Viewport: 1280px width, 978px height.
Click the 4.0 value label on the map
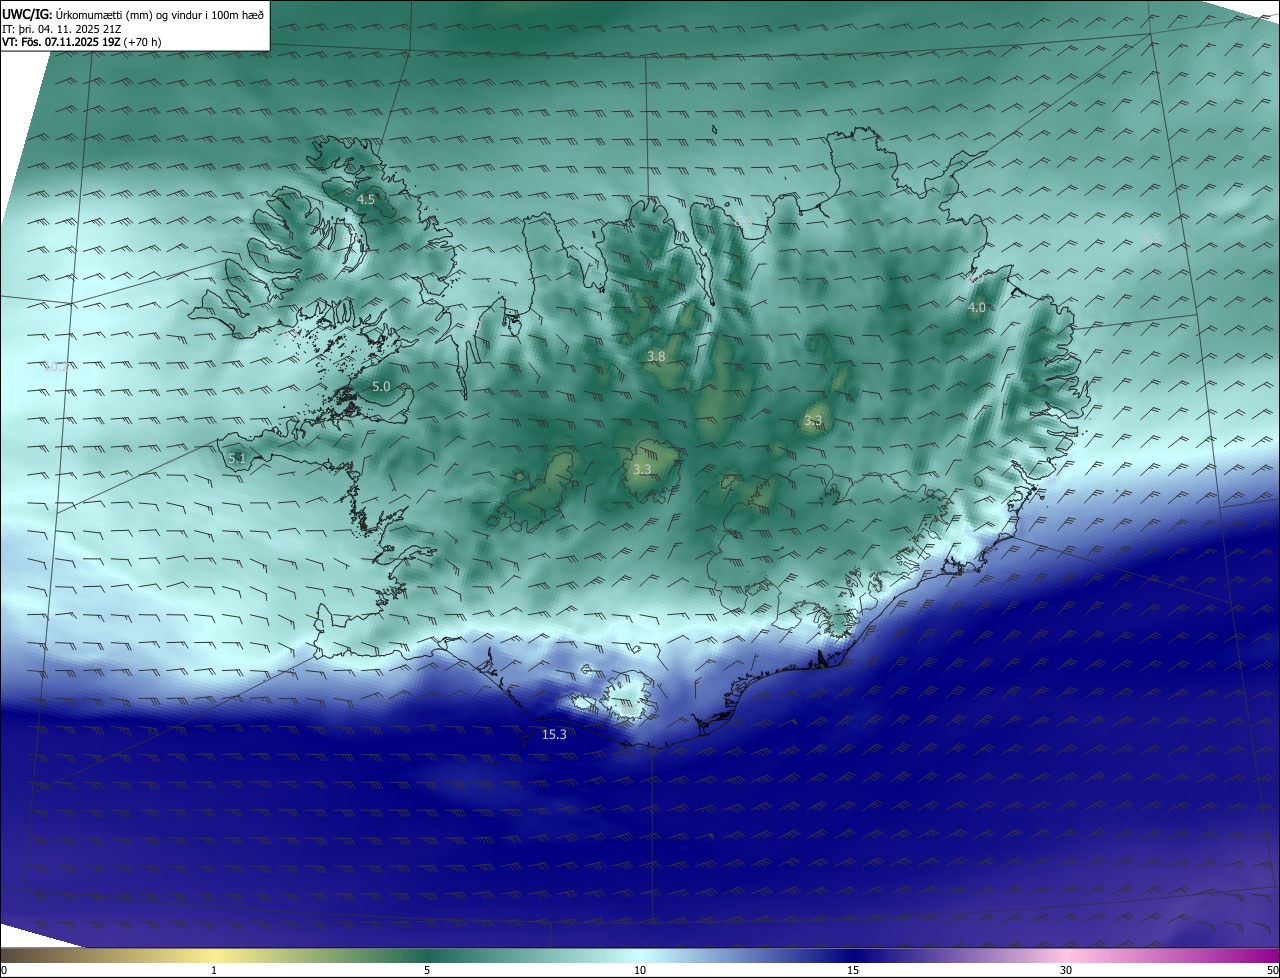977,308
